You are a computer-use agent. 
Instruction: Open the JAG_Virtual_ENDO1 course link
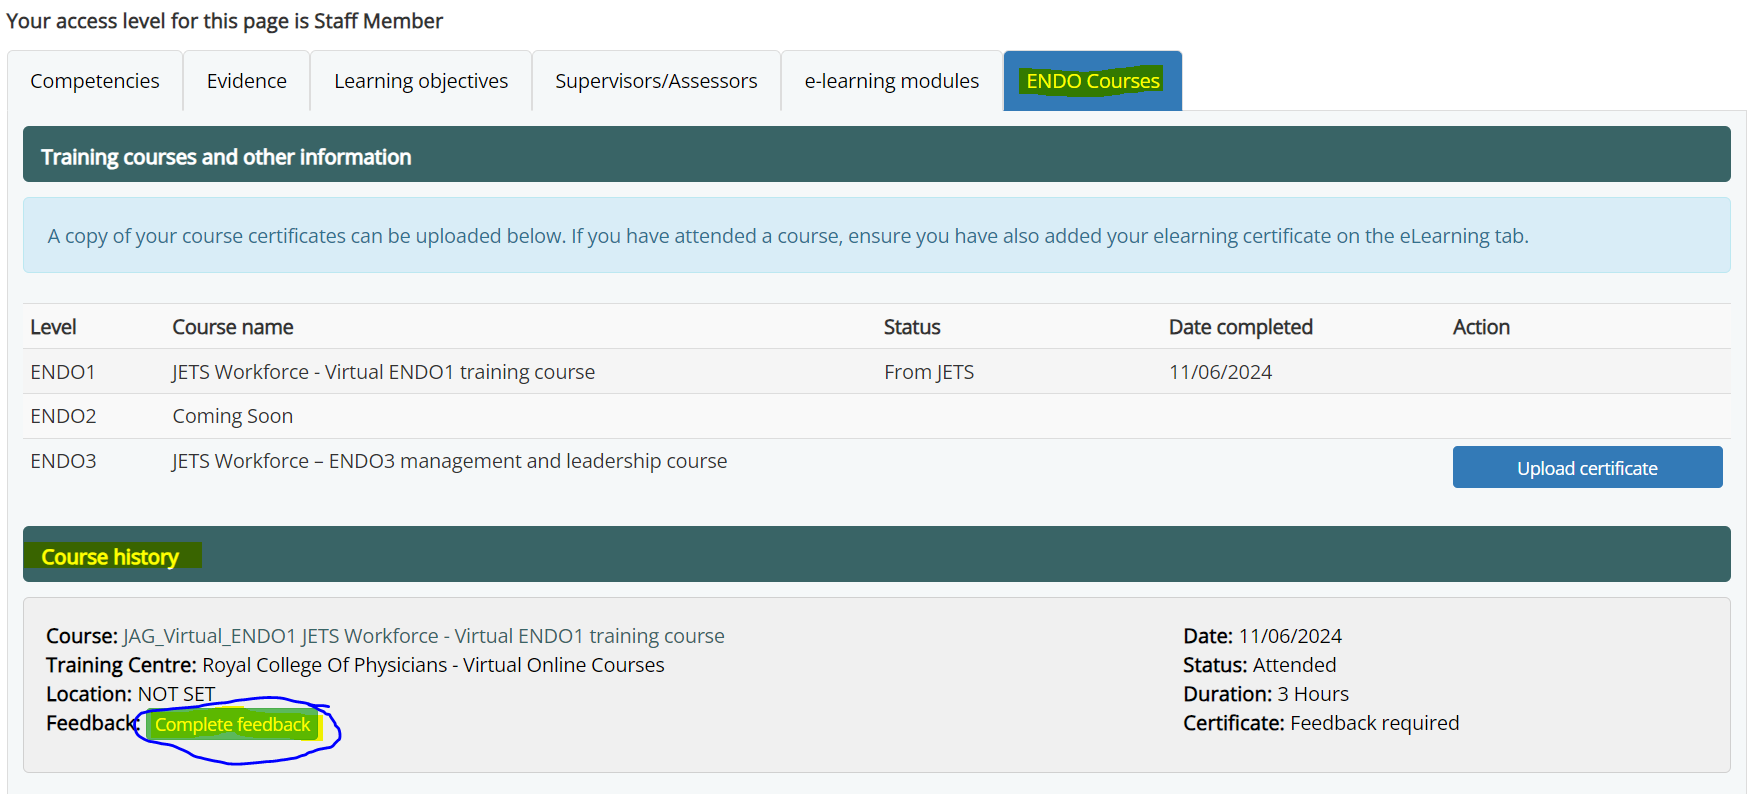coord(423,636)
